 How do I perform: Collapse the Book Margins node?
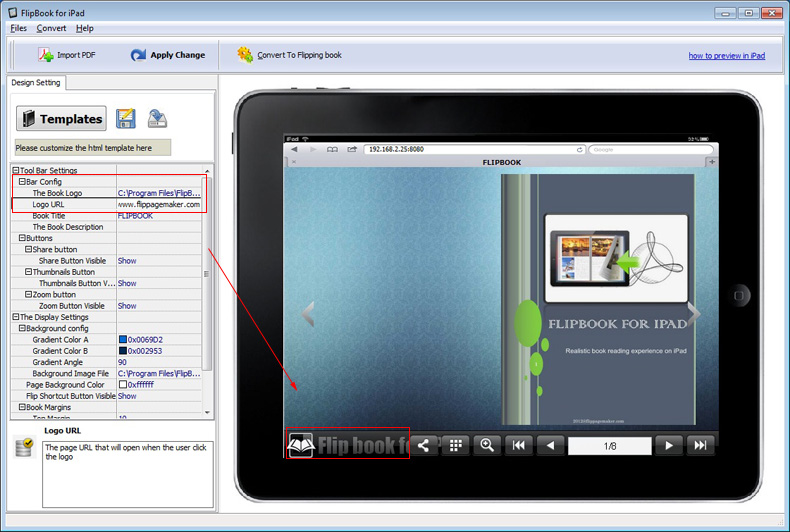(x=22, y=407)
